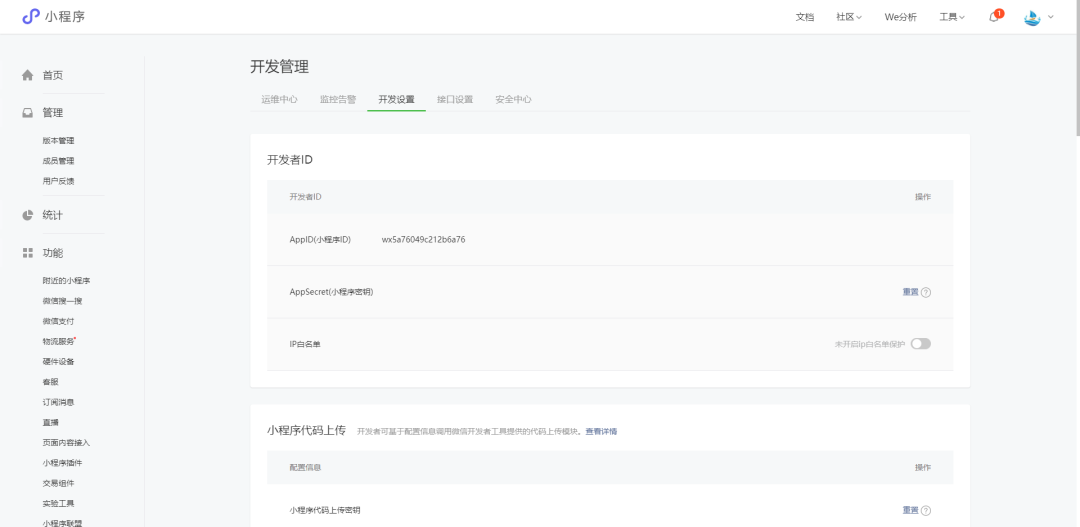This screenshot has height=527, width=1080.
Task: Open the 安全中心 tab
Action: 513,100
